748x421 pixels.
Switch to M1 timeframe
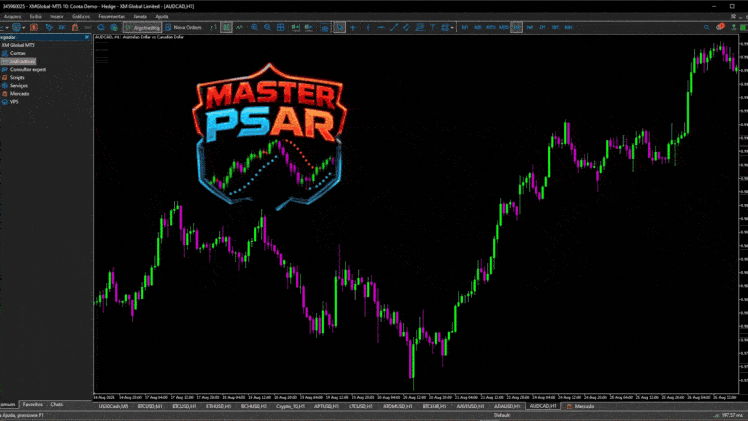tap(465, 27)
